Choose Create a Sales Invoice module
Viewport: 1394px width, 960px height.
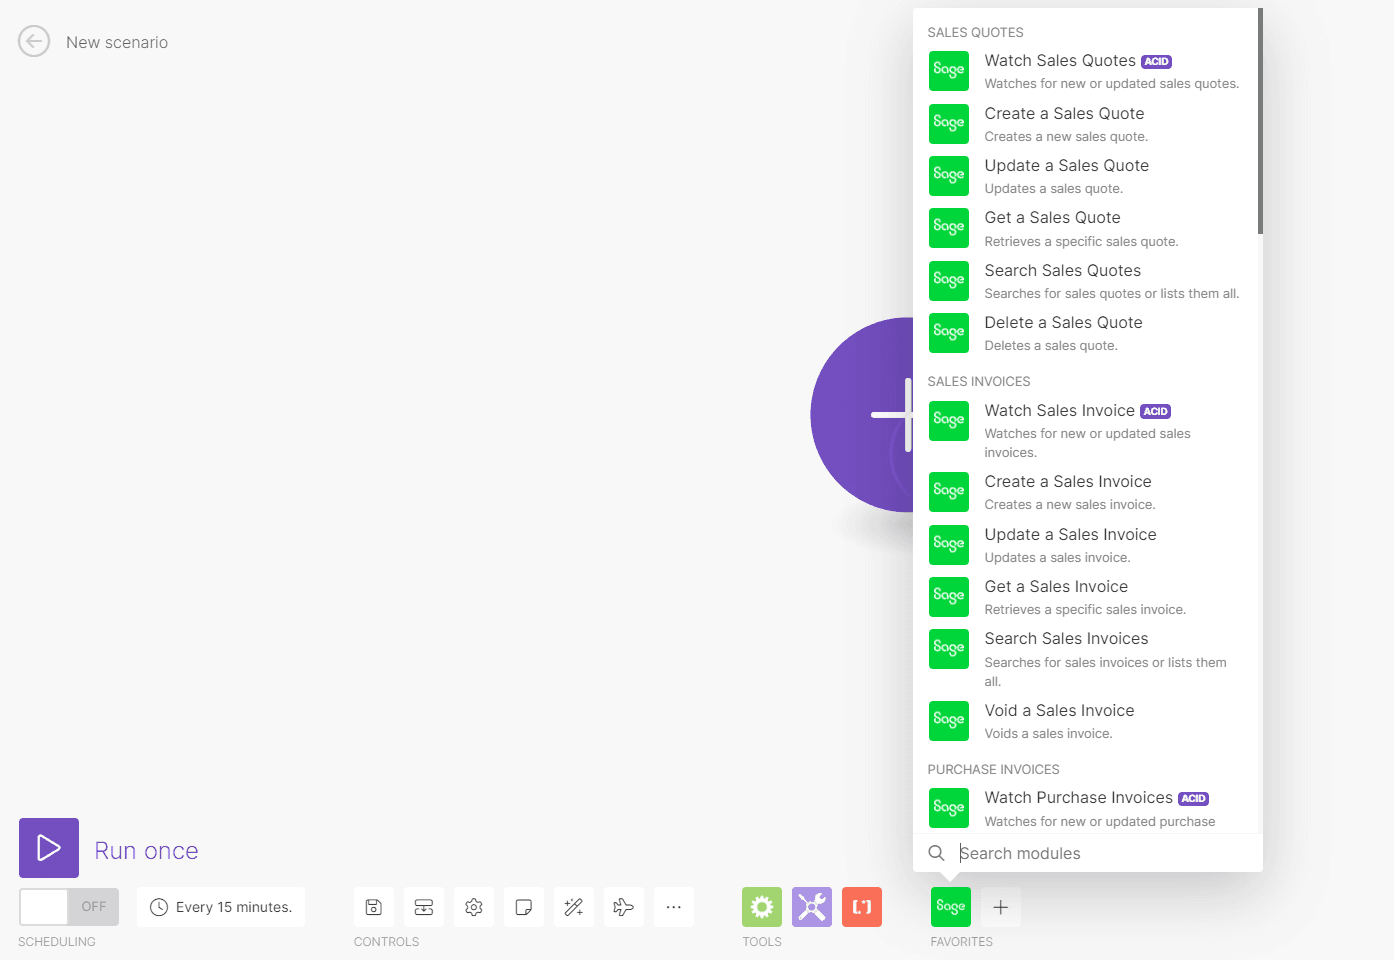1068,481
